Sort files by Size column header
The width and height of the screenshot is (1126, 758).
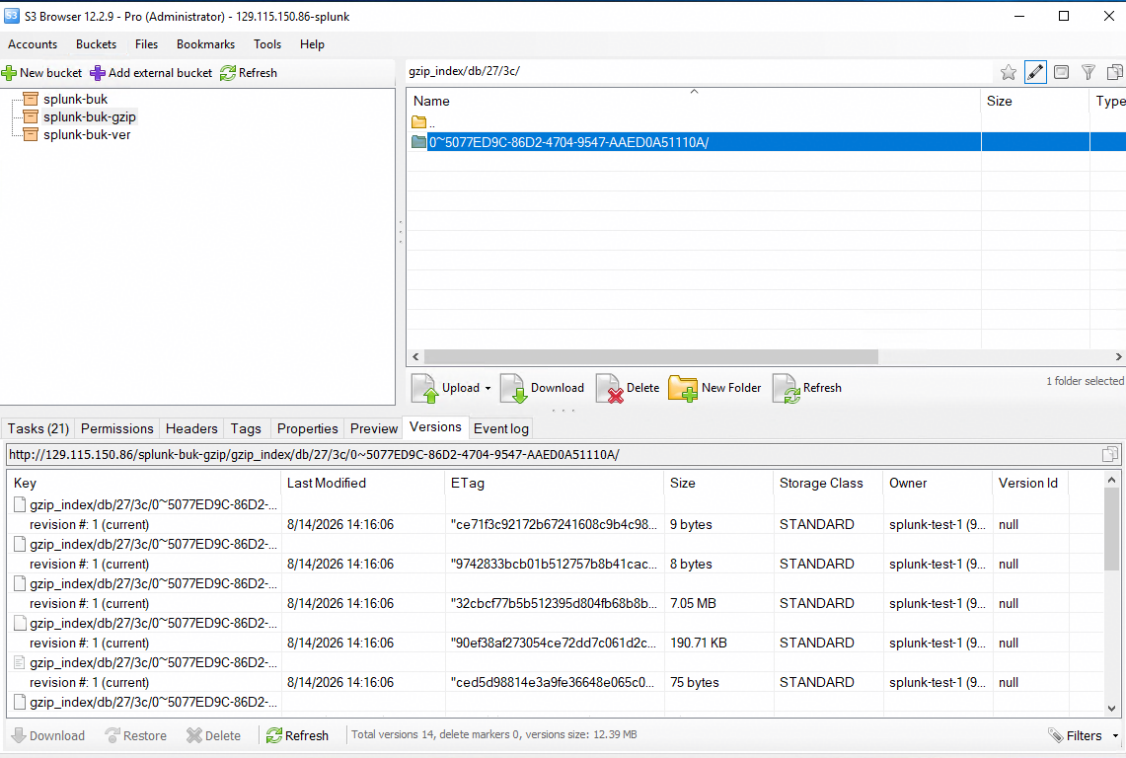[x=1035, y=101]
